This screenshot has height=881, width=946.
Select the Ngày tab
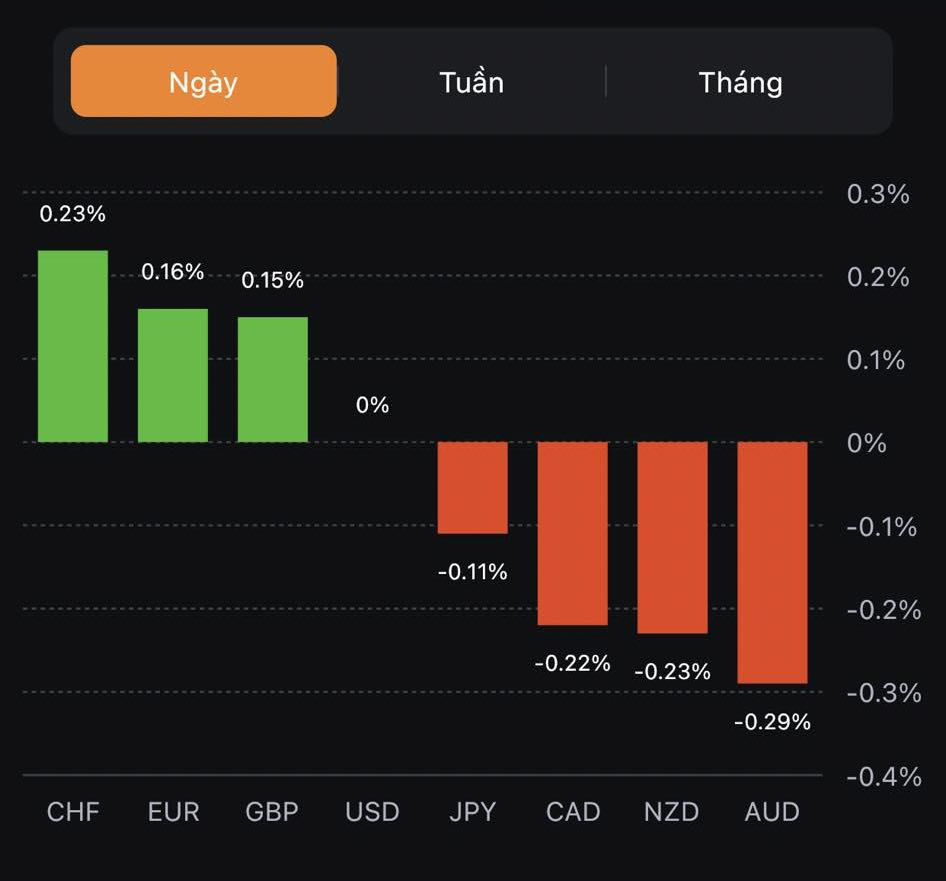tap(203, 82)
